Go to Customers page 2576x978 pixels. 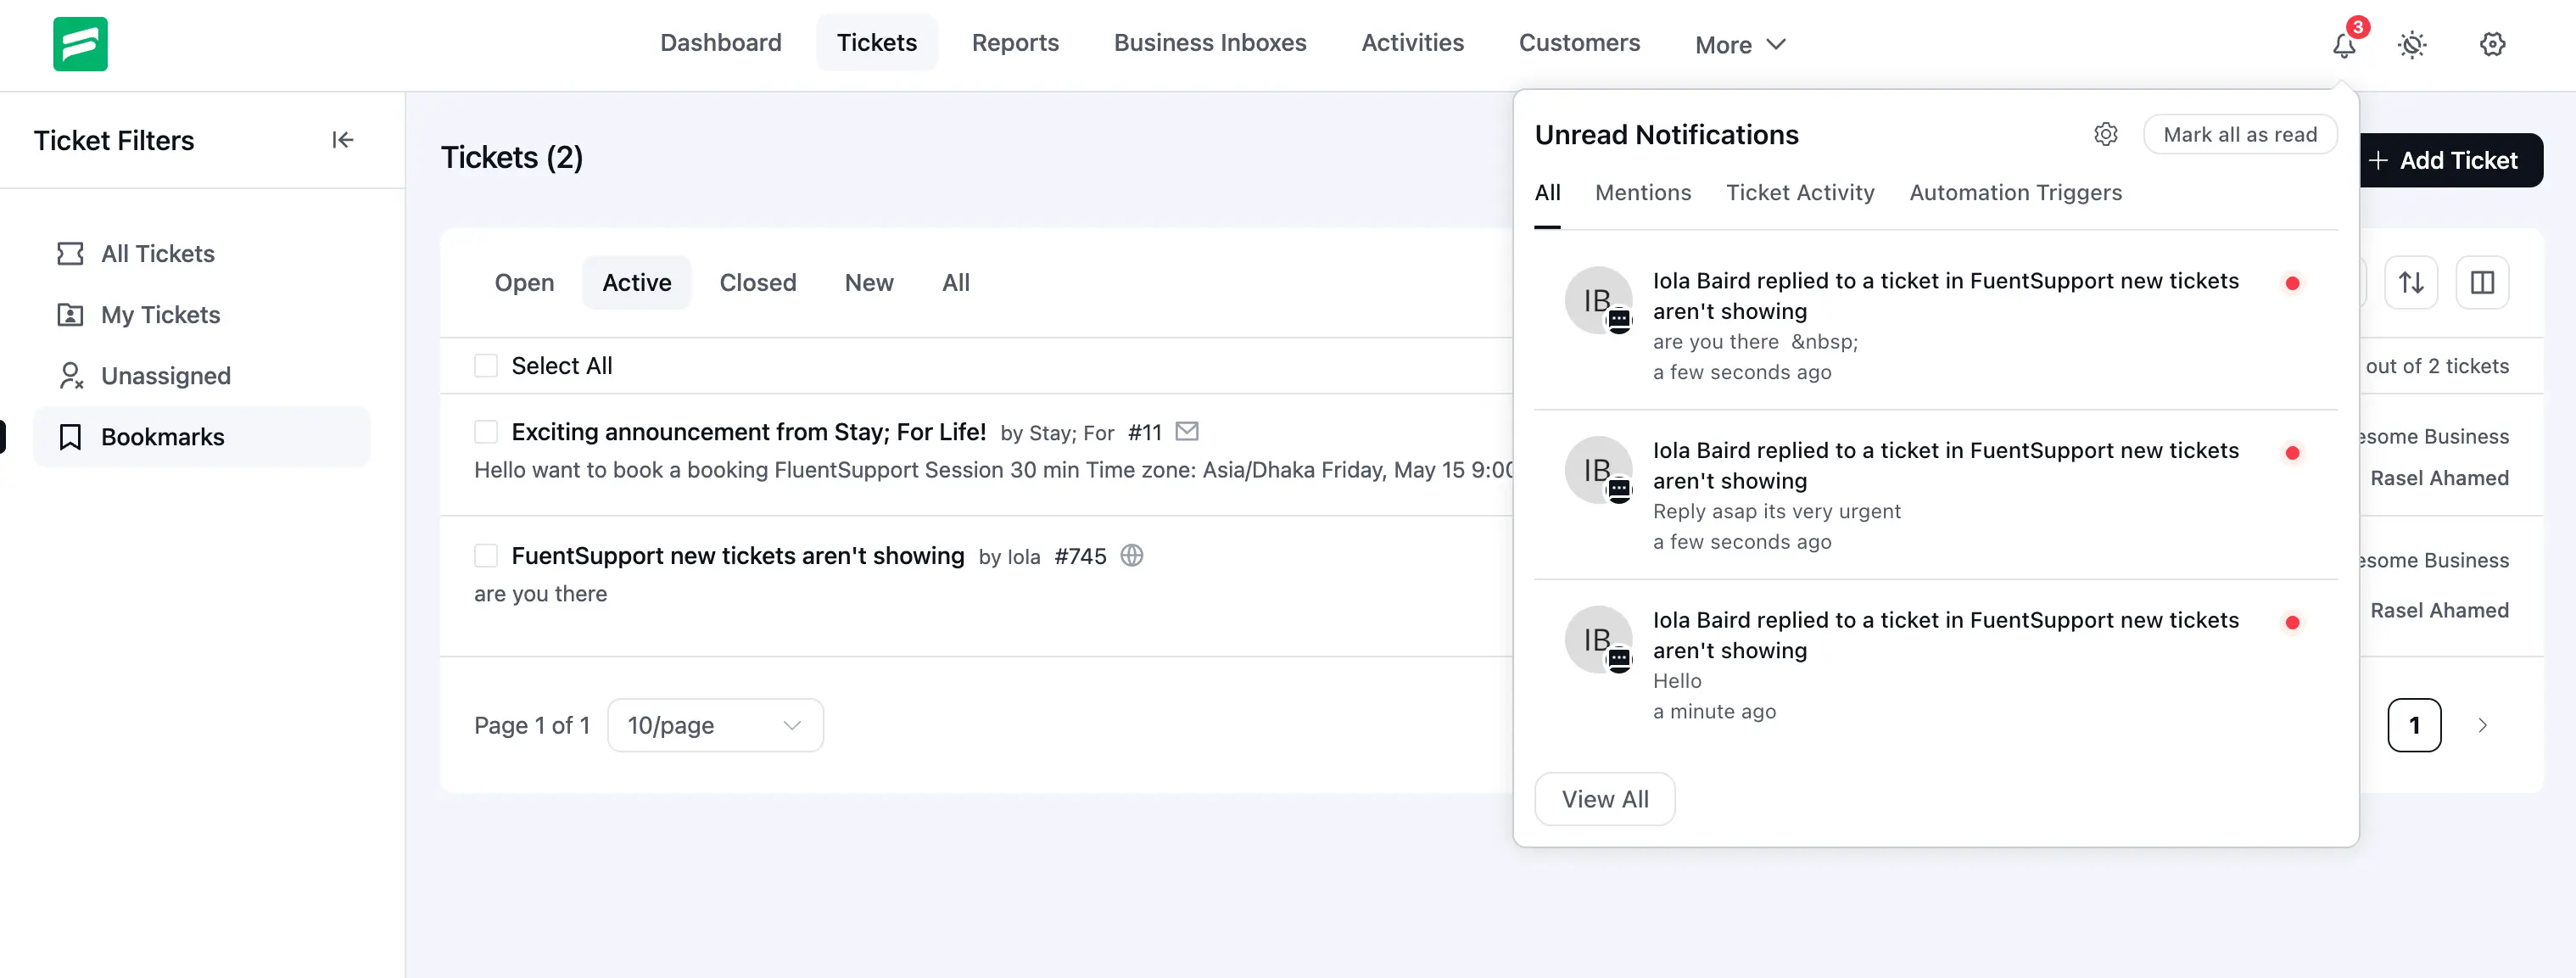tap(1579, 43)
